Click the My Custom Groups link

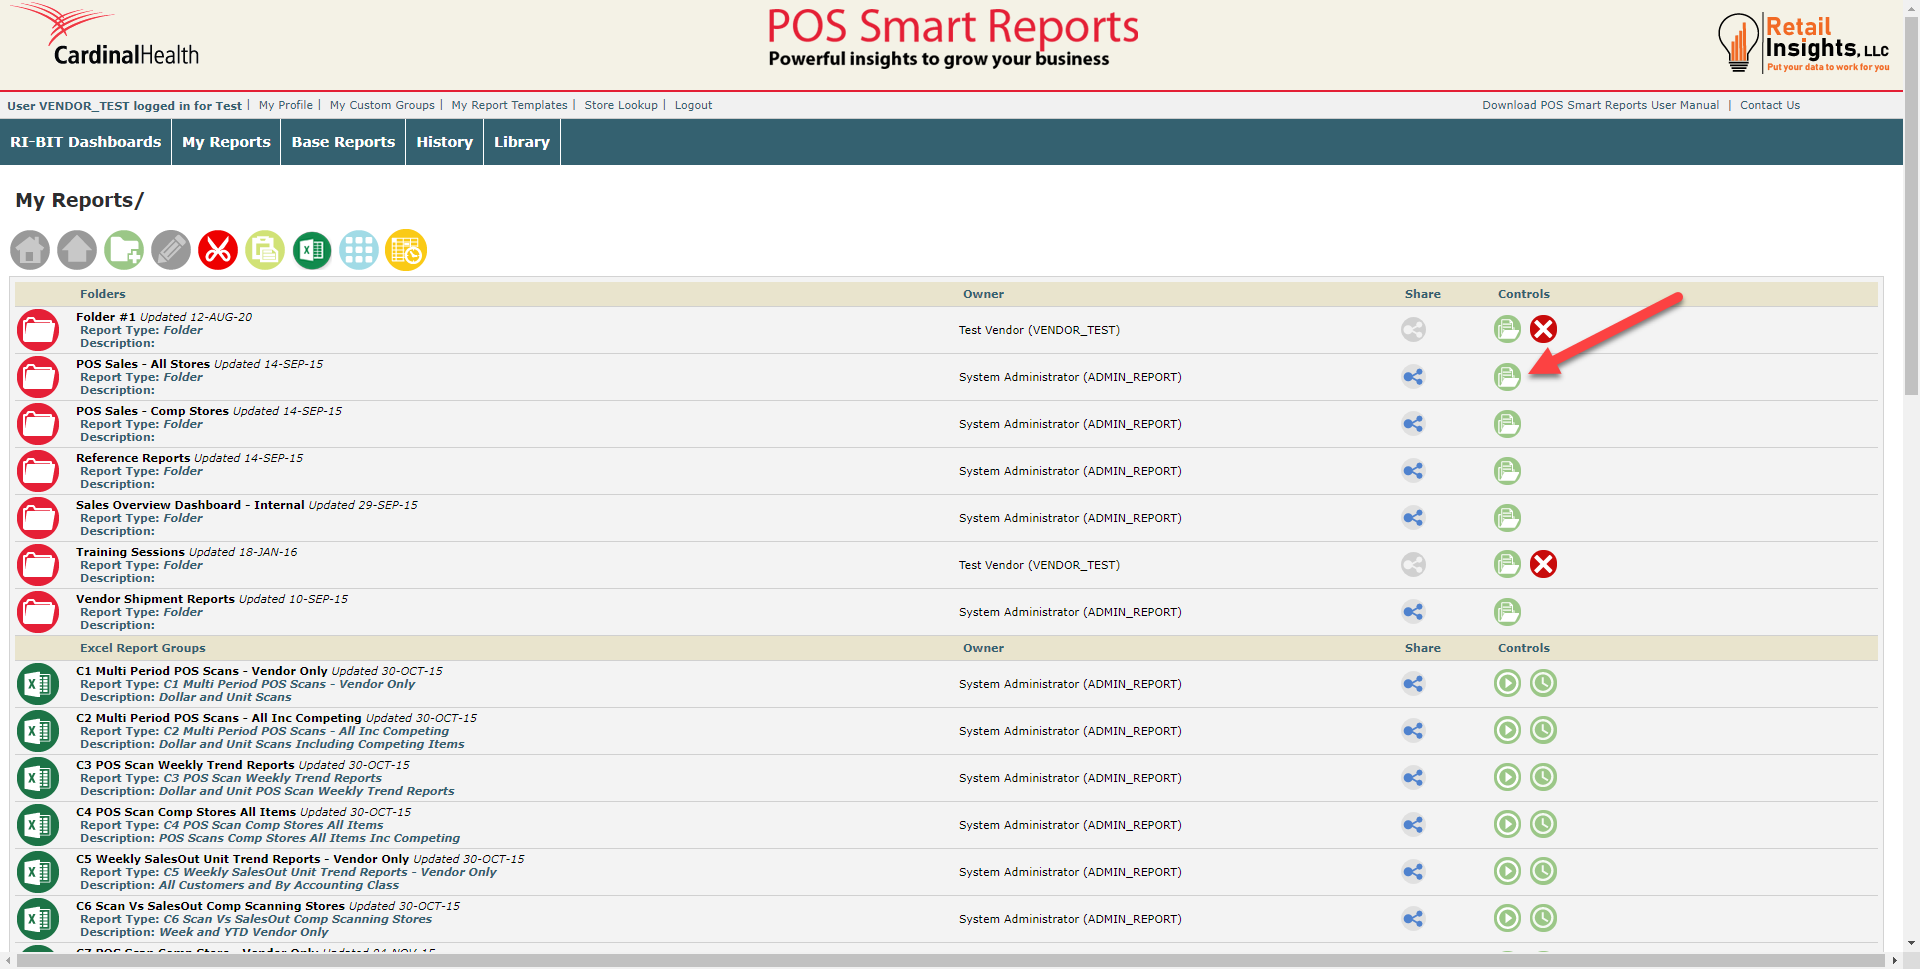382,105
